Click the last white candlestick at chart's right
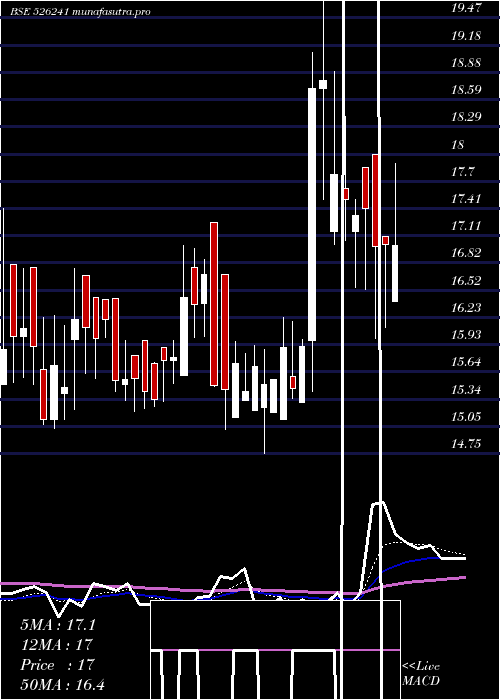This screenshot has height=700, width=500. pos(395,274)
